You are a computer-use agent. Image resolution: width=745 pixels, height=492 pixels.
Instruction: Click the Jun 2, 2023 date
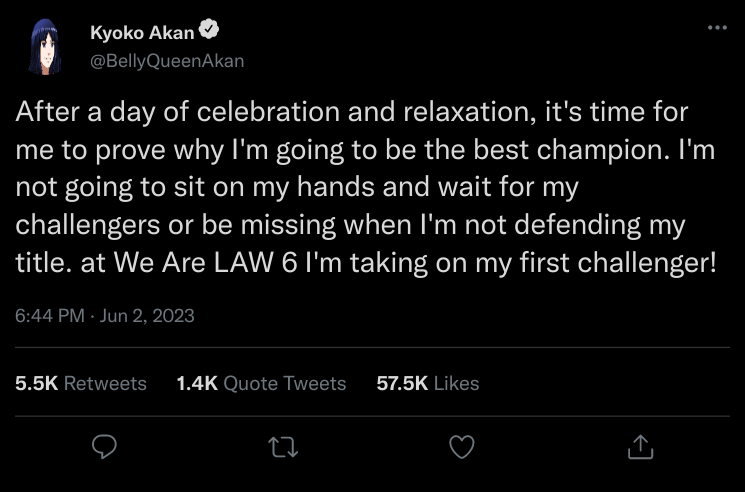click(147, 316)
